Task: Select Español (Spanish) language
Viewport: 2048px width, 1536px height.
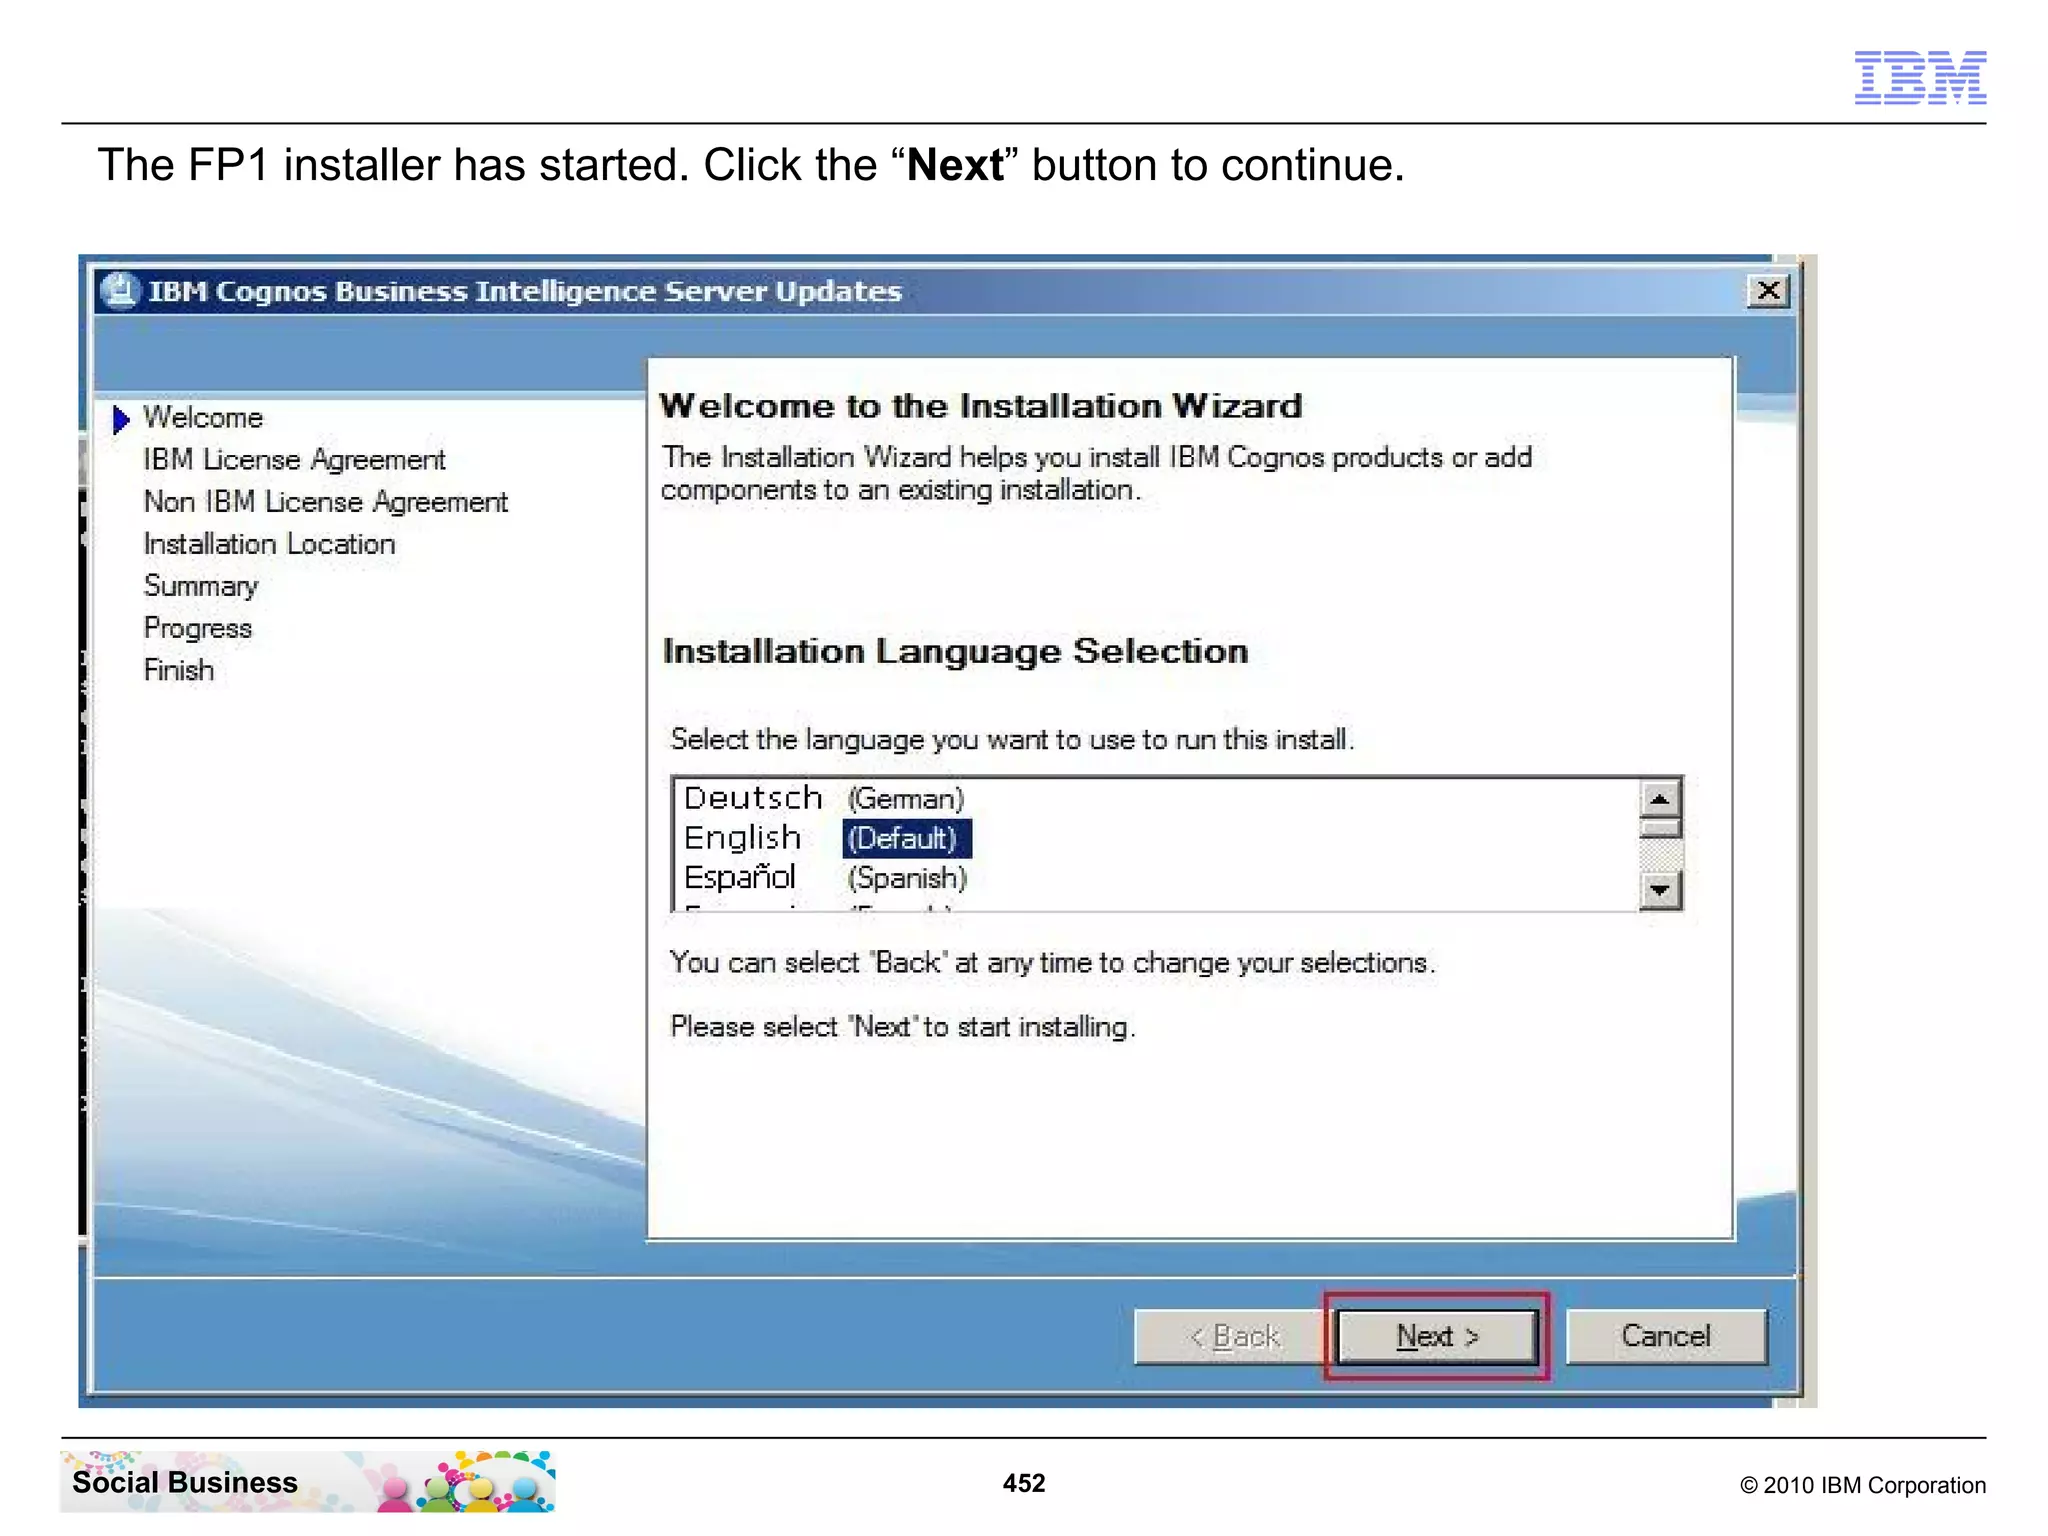Action: pos(826,878)
